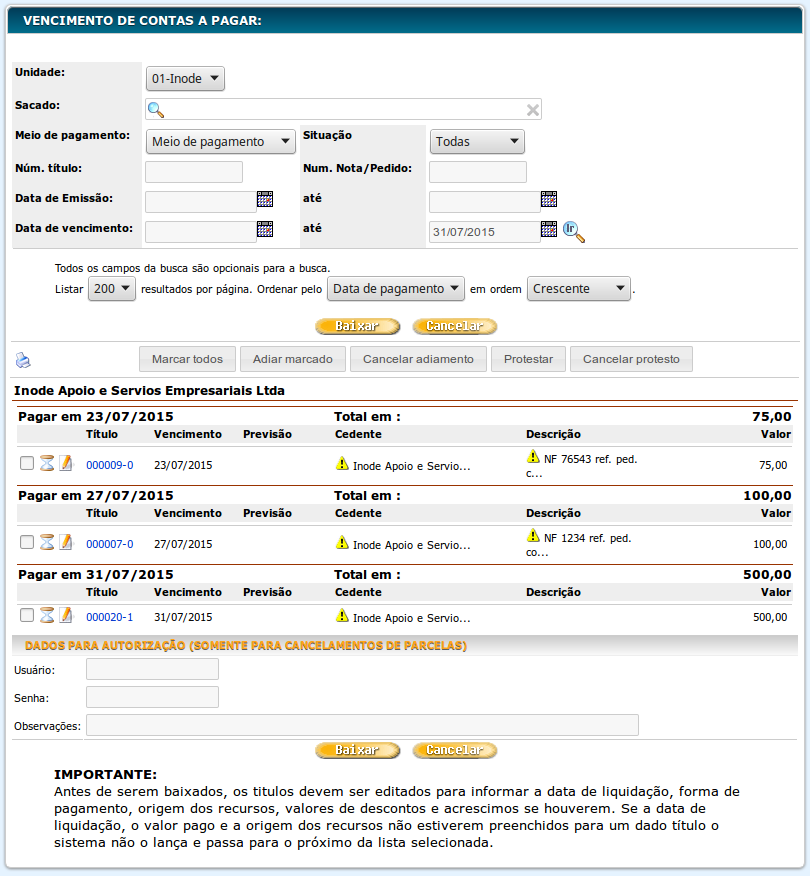The width and height of the screenshot is (810, 876).
Task: Open calendar for Data de vencimento start
Action: pos(265,229)
